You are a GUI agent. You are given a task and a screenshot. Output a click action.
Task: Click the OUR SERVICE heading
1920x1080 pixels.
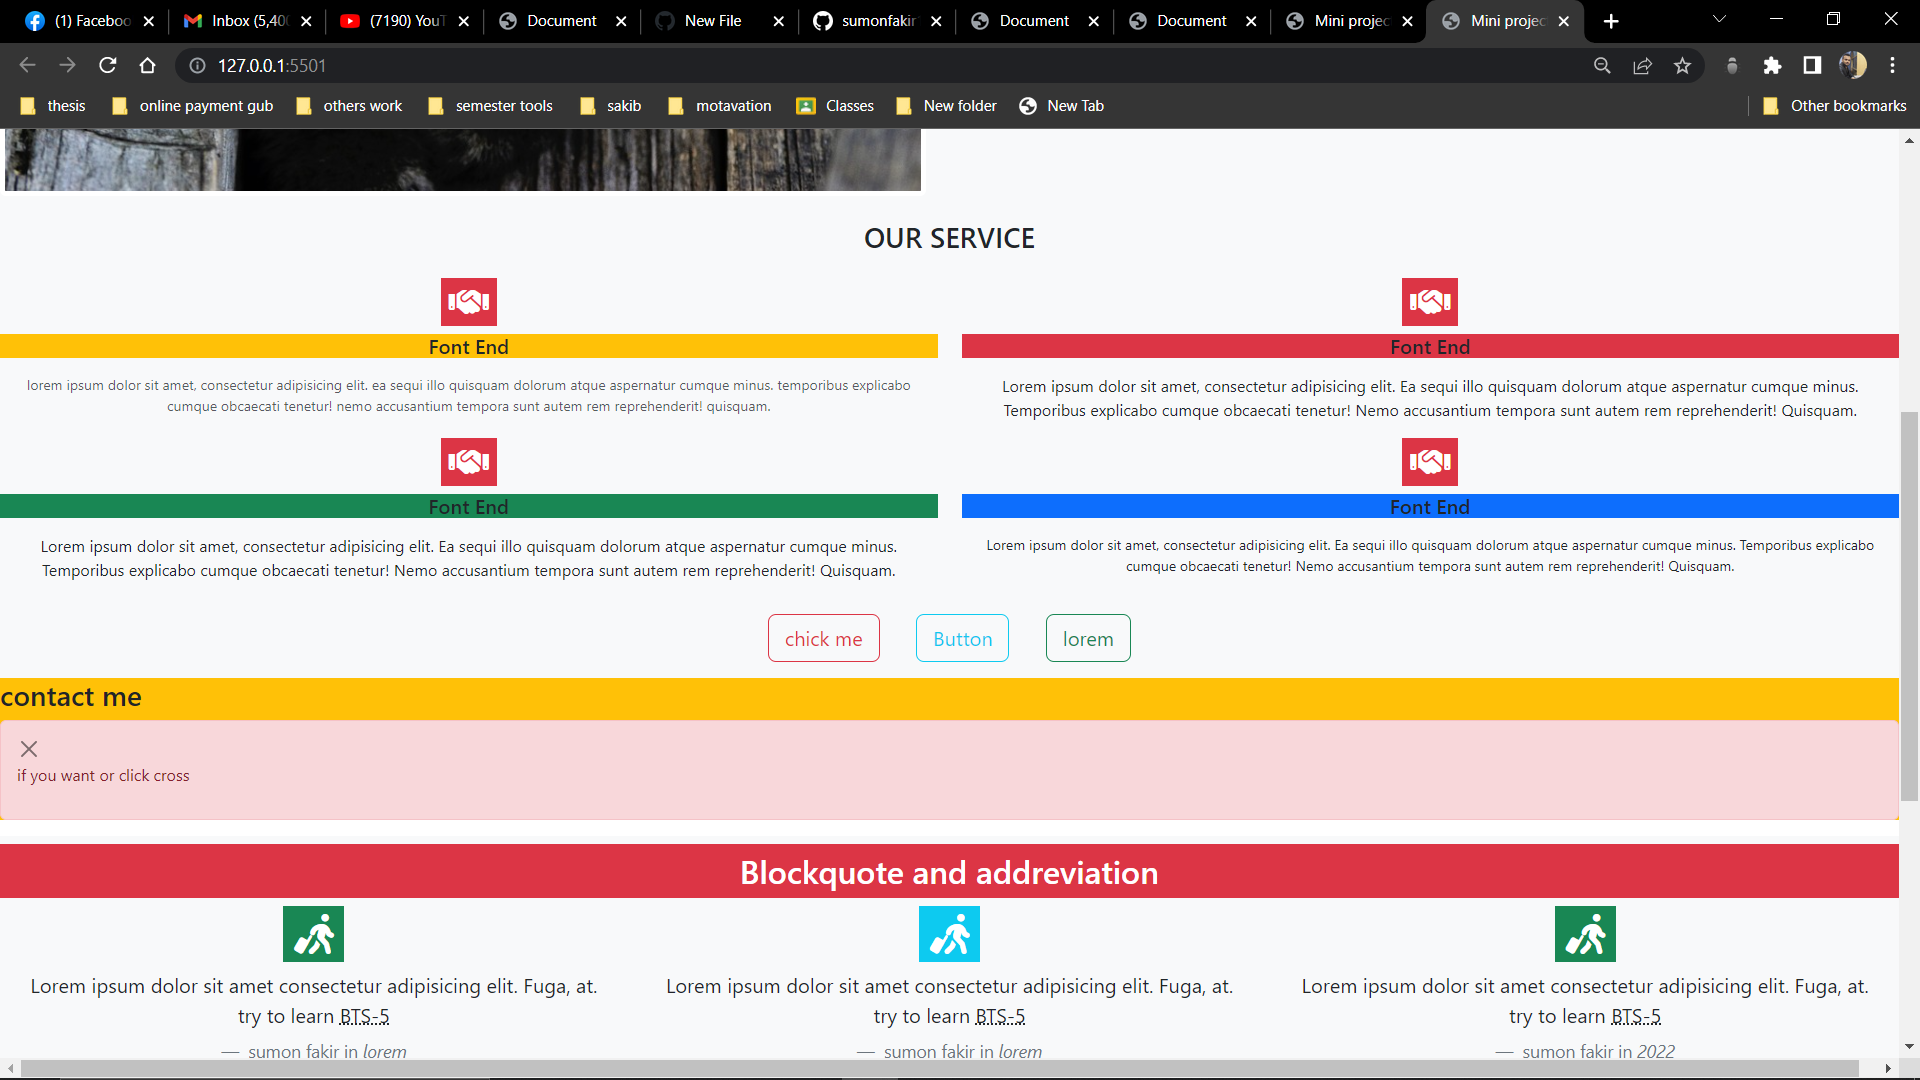[x=949, y=238]
